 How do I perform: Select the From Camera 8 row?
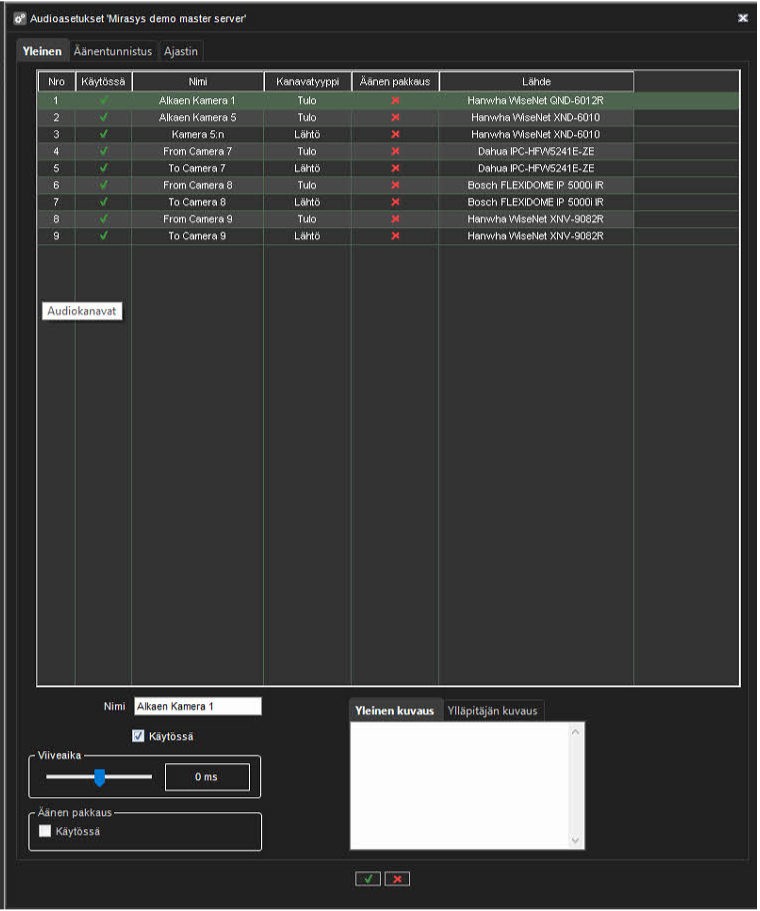click(197, 185)
